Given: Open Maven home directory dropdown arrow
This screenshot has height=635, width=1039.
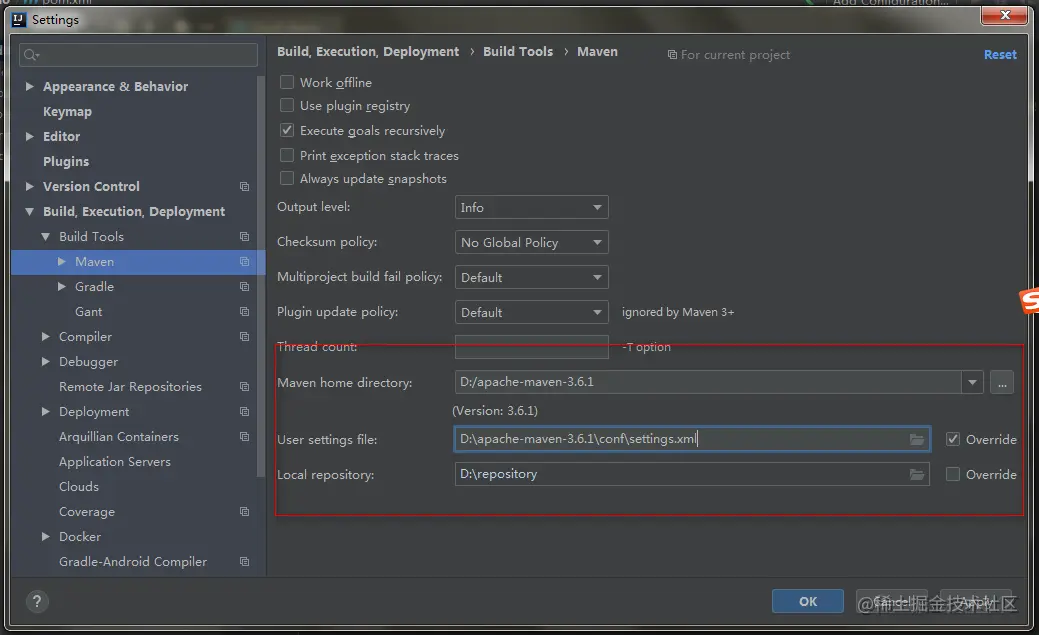Looking at the screenshot, I should point(972,382).
